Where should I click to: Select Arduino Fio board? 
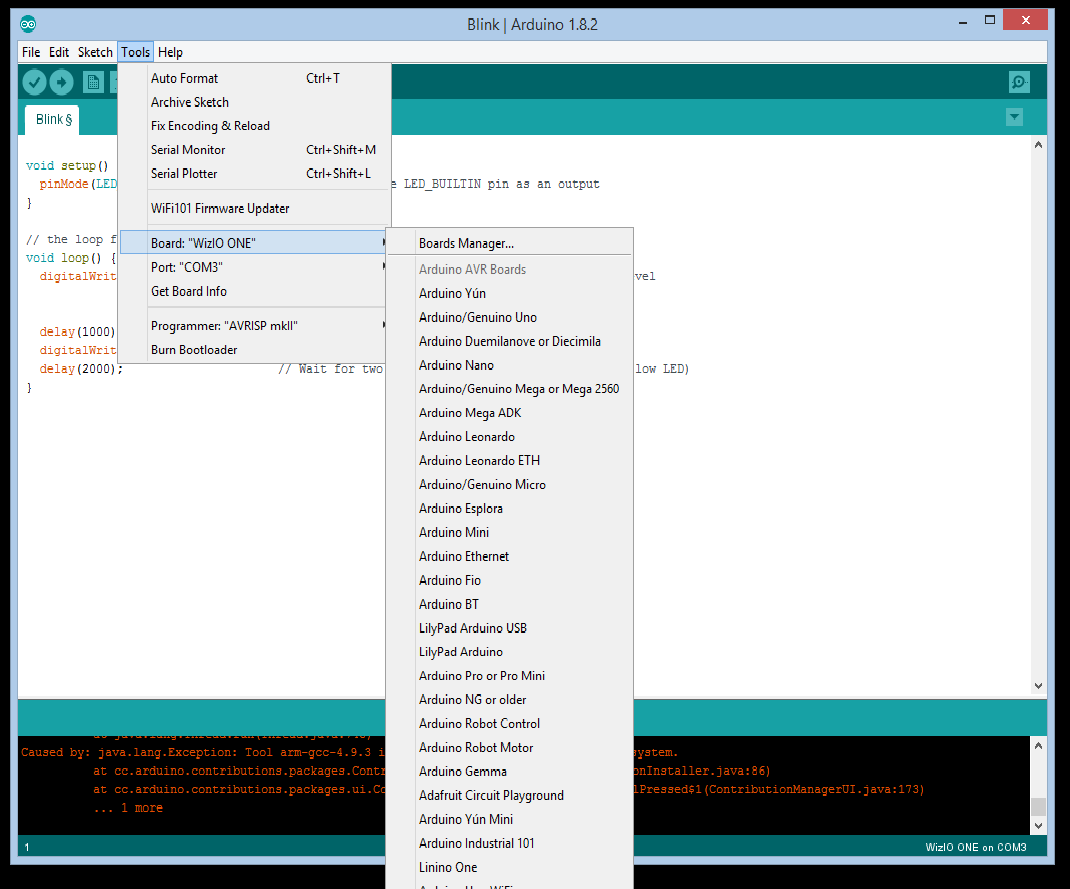click(509, 581)
